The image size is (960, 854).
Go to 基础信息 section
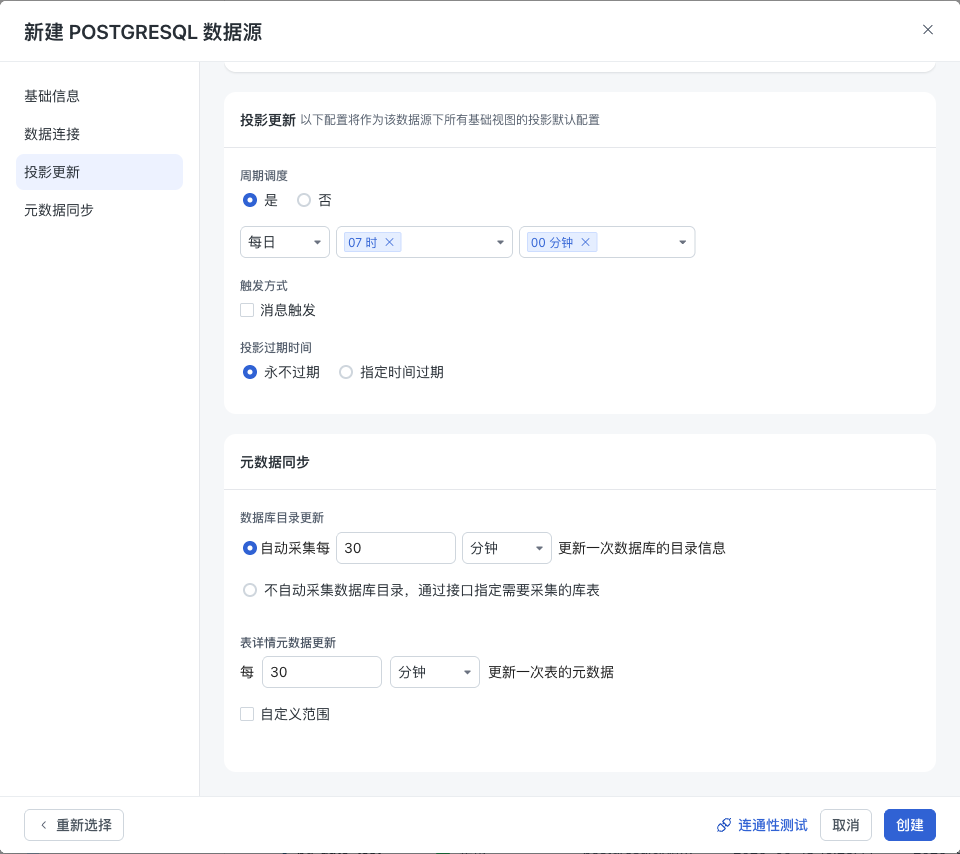click(99, 96)
